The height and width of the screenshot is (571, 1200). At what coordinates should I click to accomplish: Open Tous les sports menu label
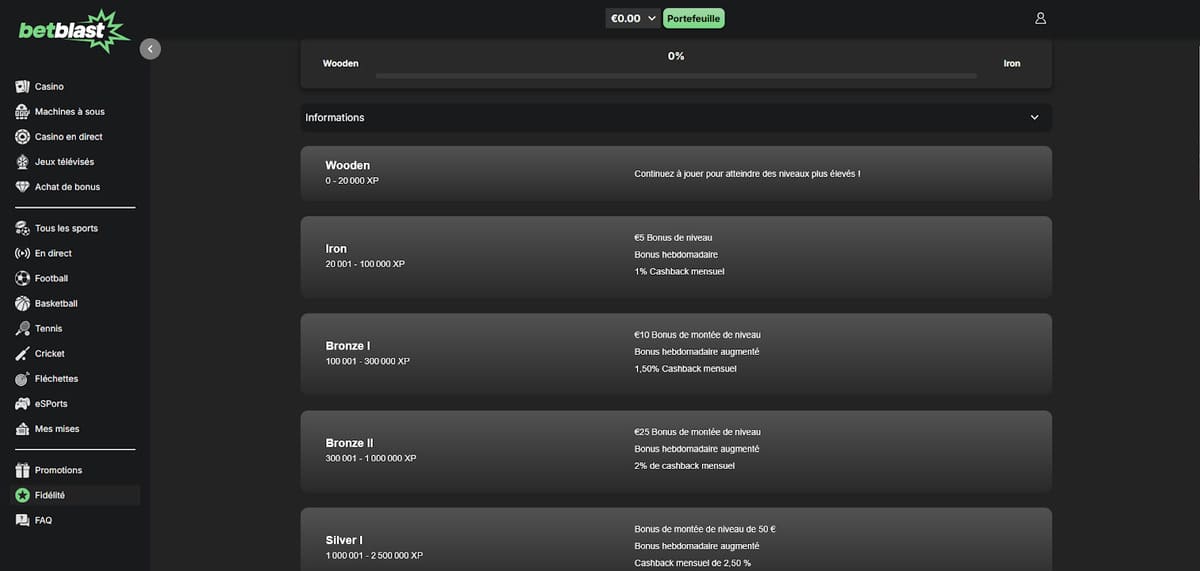(66, 228)
